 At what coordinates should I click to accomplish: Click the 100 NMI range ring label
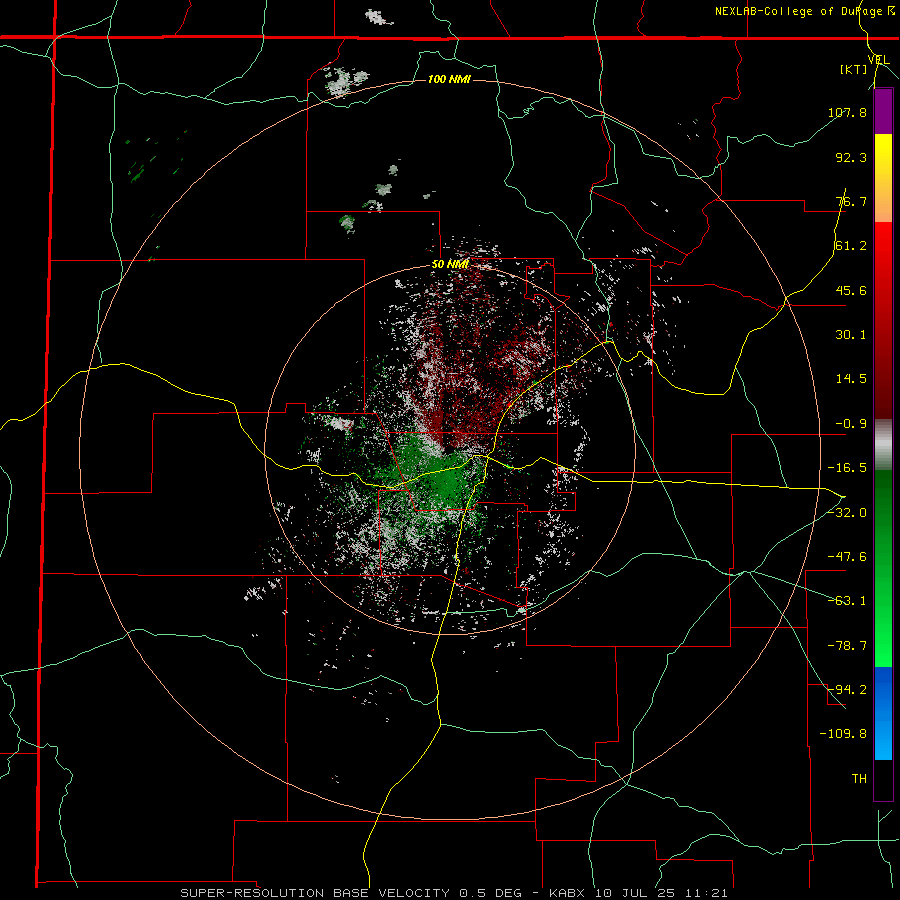point(449,79)
